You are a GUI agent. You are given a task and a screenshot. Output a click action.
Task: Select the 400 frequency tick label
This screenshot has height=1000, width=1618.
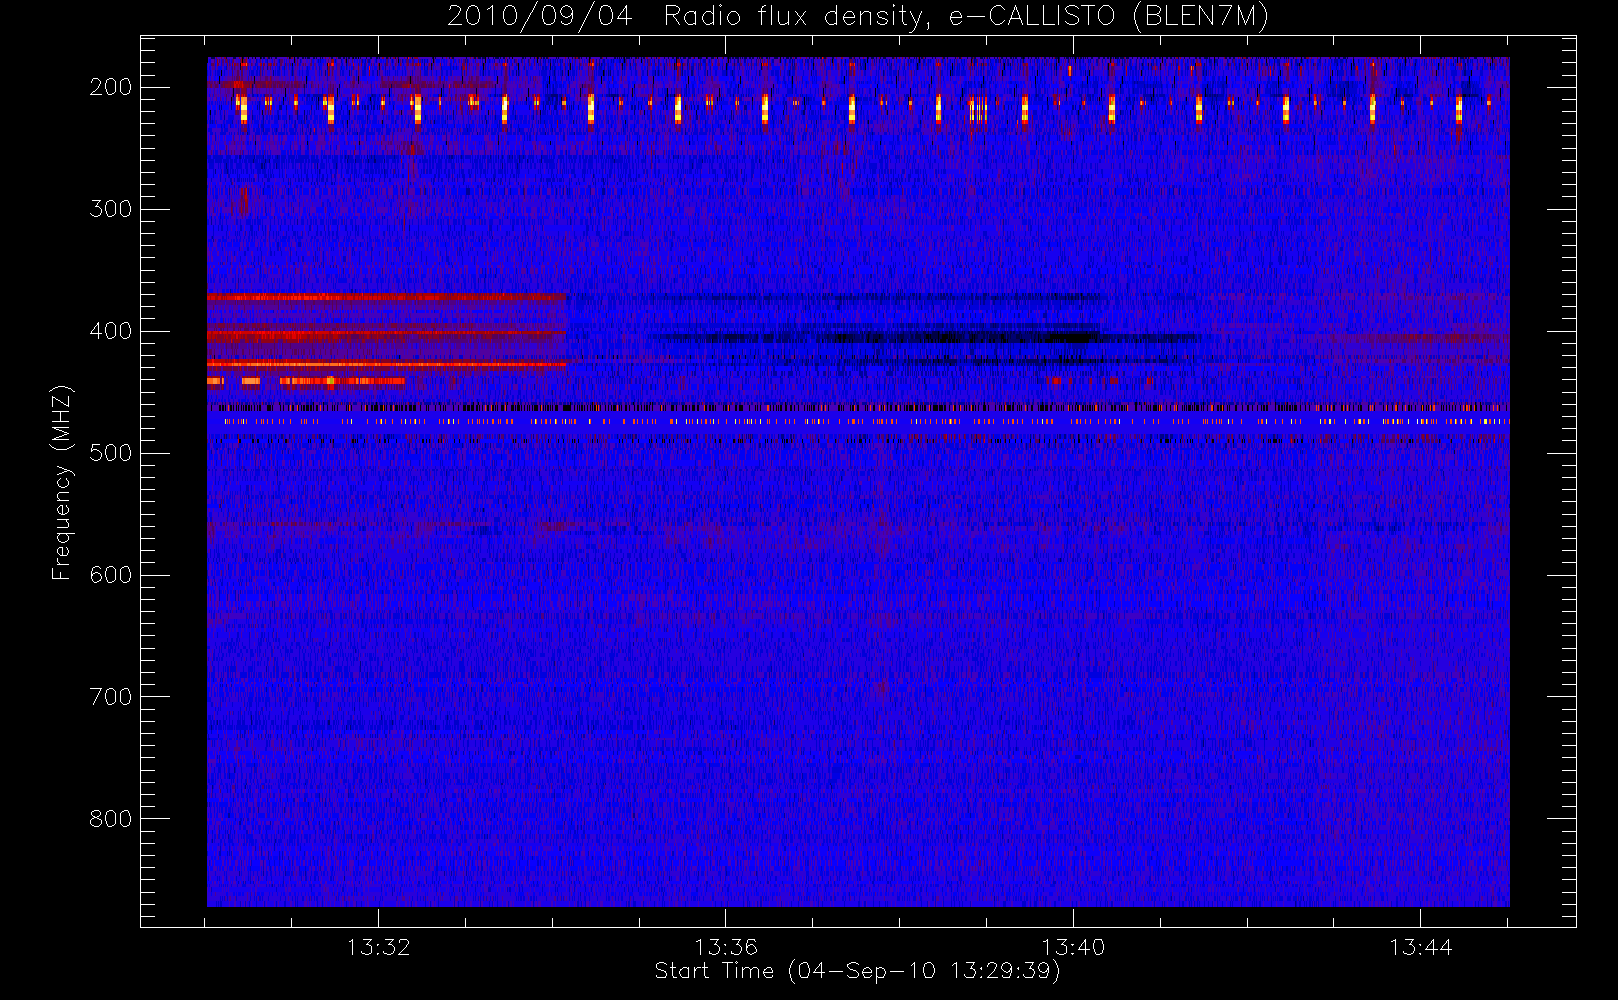pos(111,331)
